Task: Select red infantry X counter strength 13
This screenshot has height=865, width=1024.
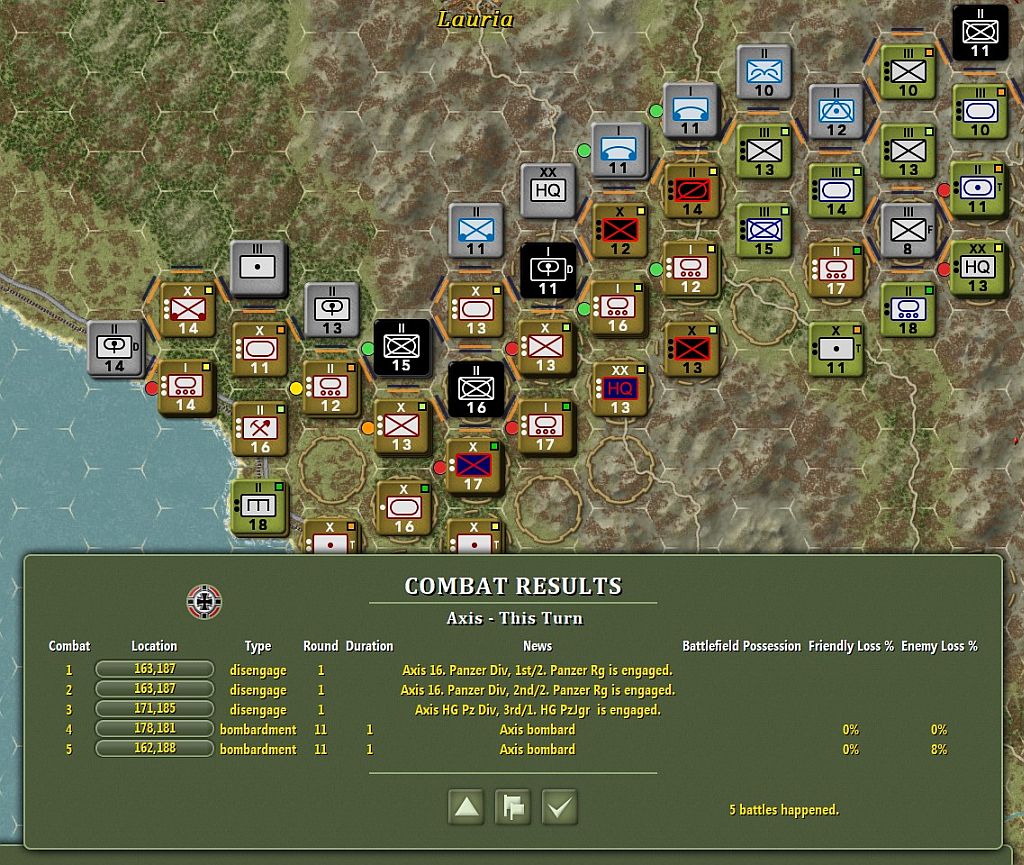Action: pyautogui.click(x=692, y=349)
